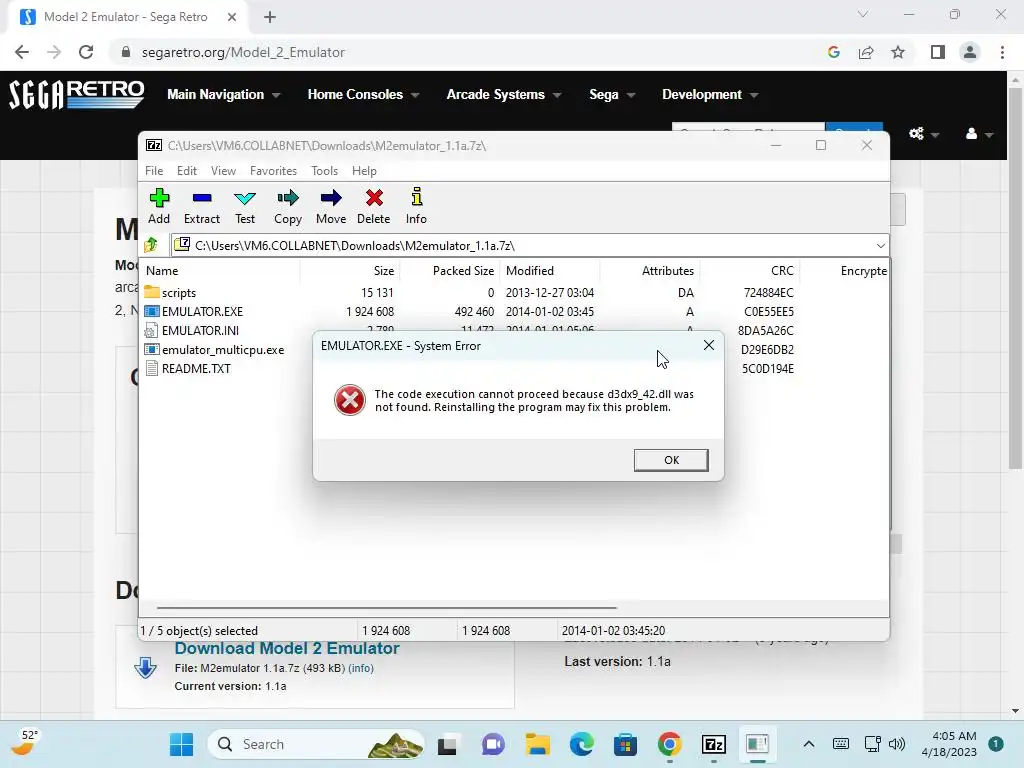Open Arcade Systems dropdown menu

coord(504,94)
